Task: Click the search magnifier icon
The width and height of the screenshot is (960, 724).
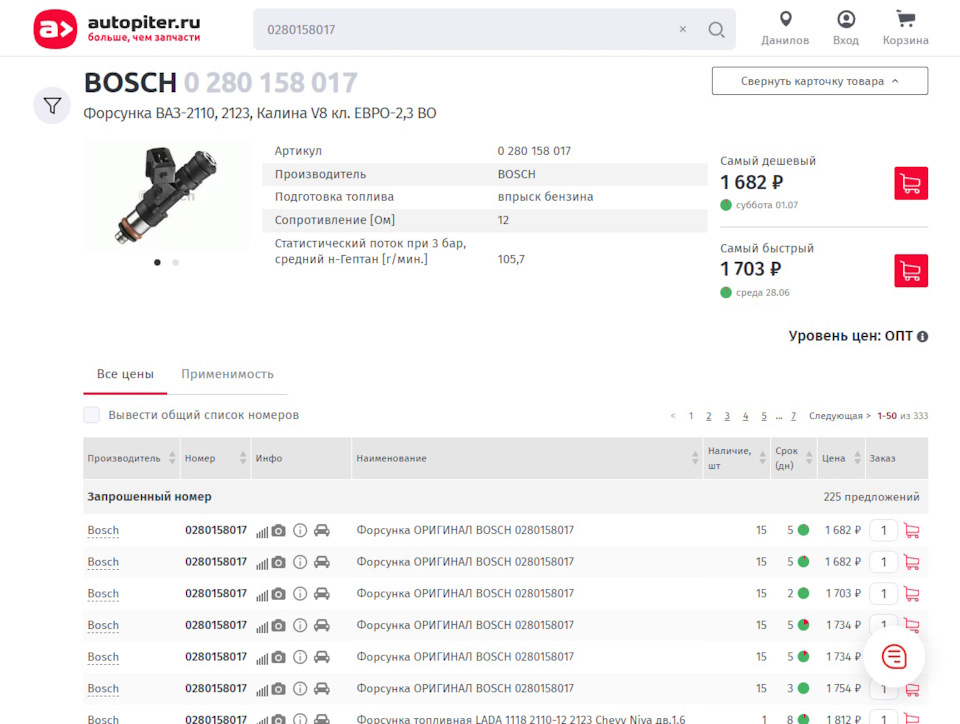Action: (716, 30)
